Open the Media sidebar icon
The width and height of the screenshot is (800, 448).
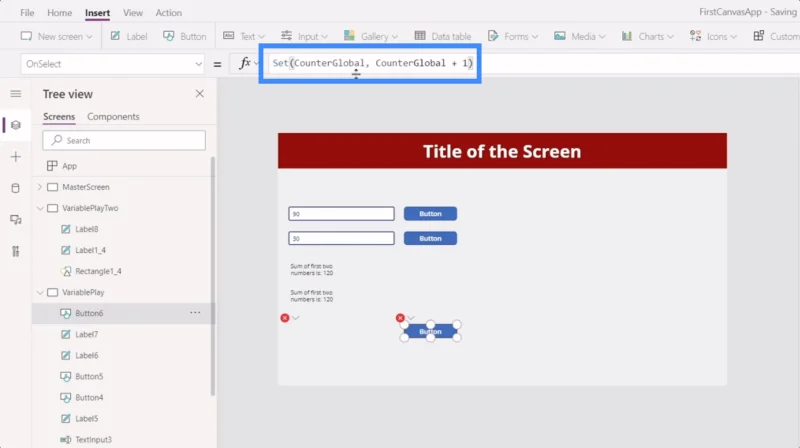coord(16,220)
